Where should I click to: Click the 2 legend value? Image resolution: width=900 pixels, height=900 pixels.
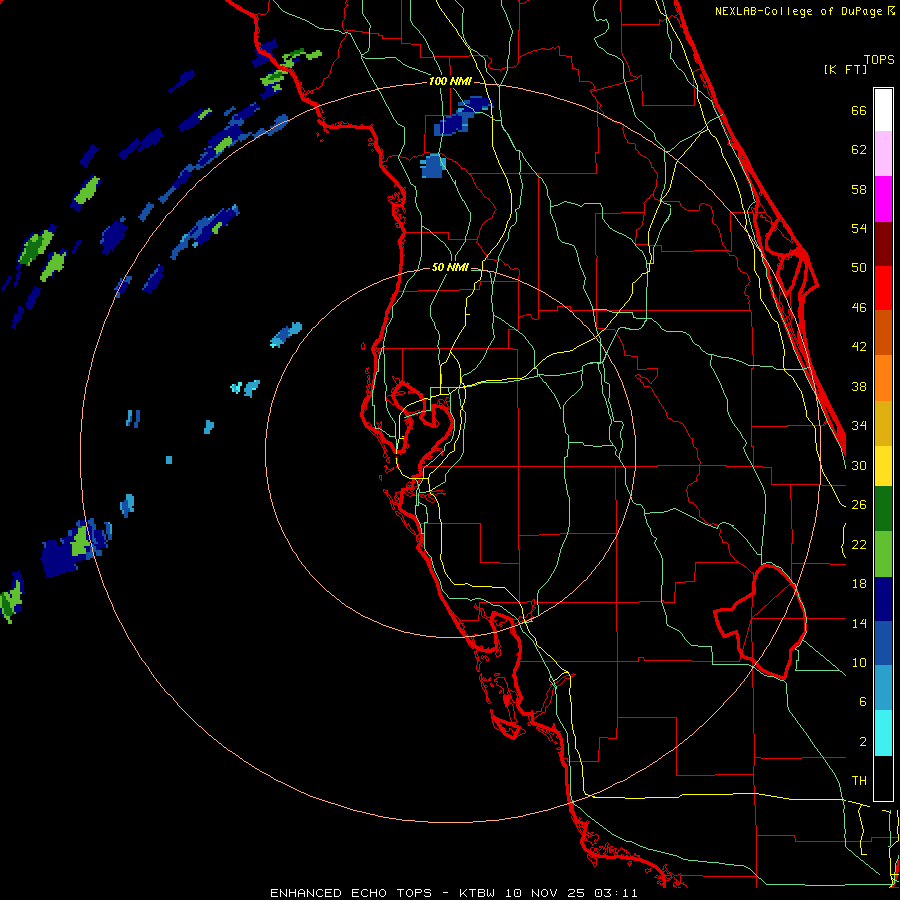[x=862, y=742]
